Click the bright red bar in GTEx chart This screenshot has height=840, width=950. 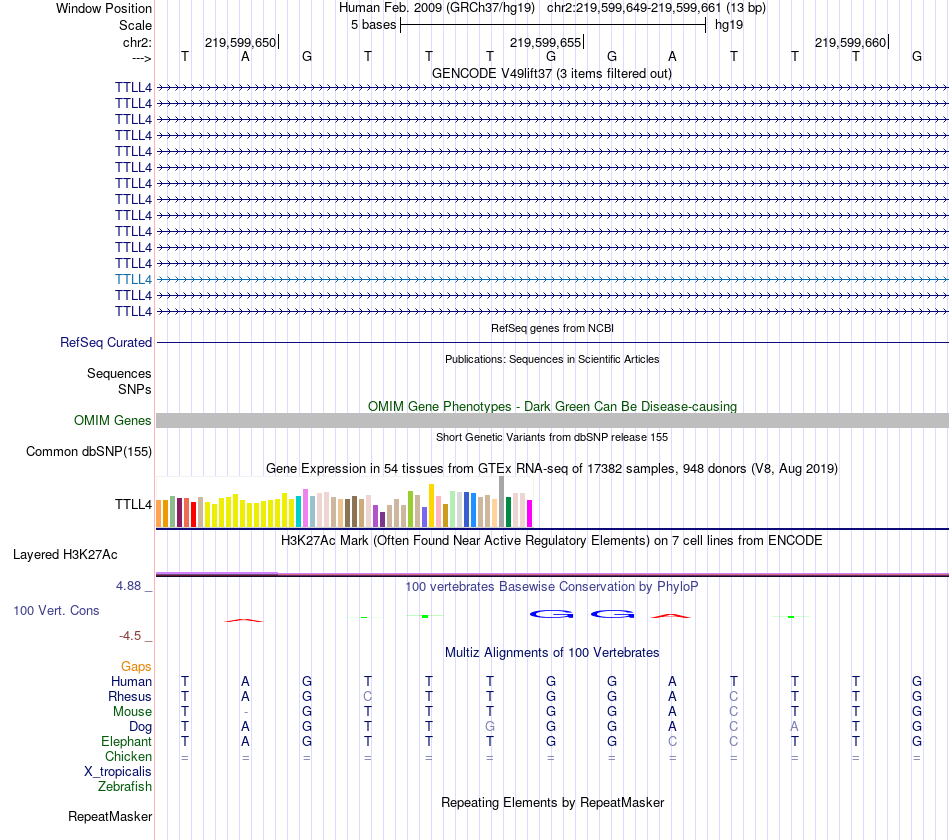(193, 514)
